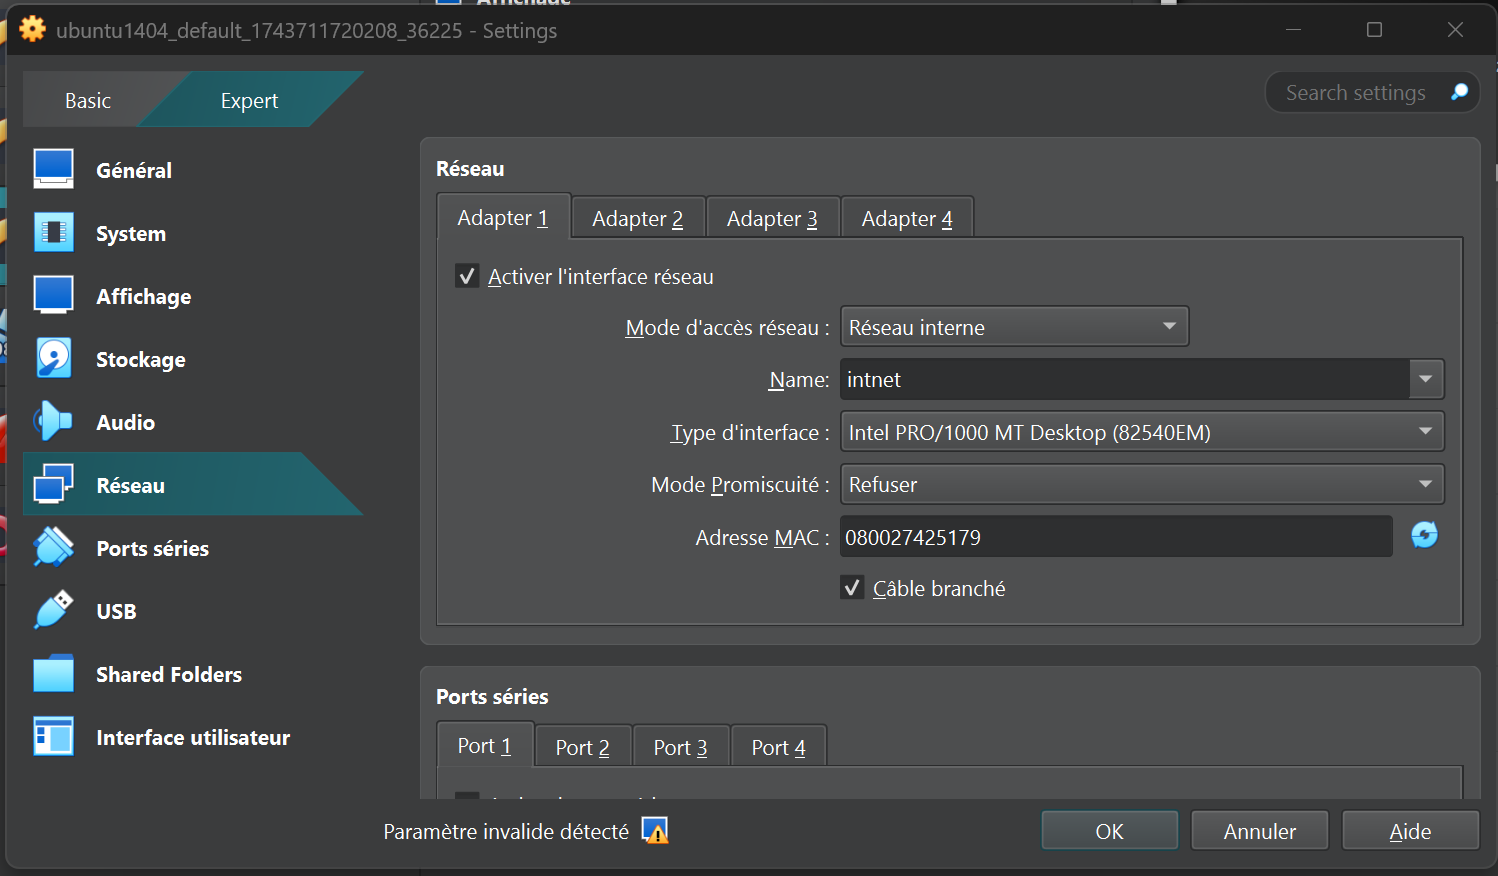The image size is (1498, 876).
Task: Switch to the Adapter 2 tab
Action: pyautogui.click(x=637, y=218)
